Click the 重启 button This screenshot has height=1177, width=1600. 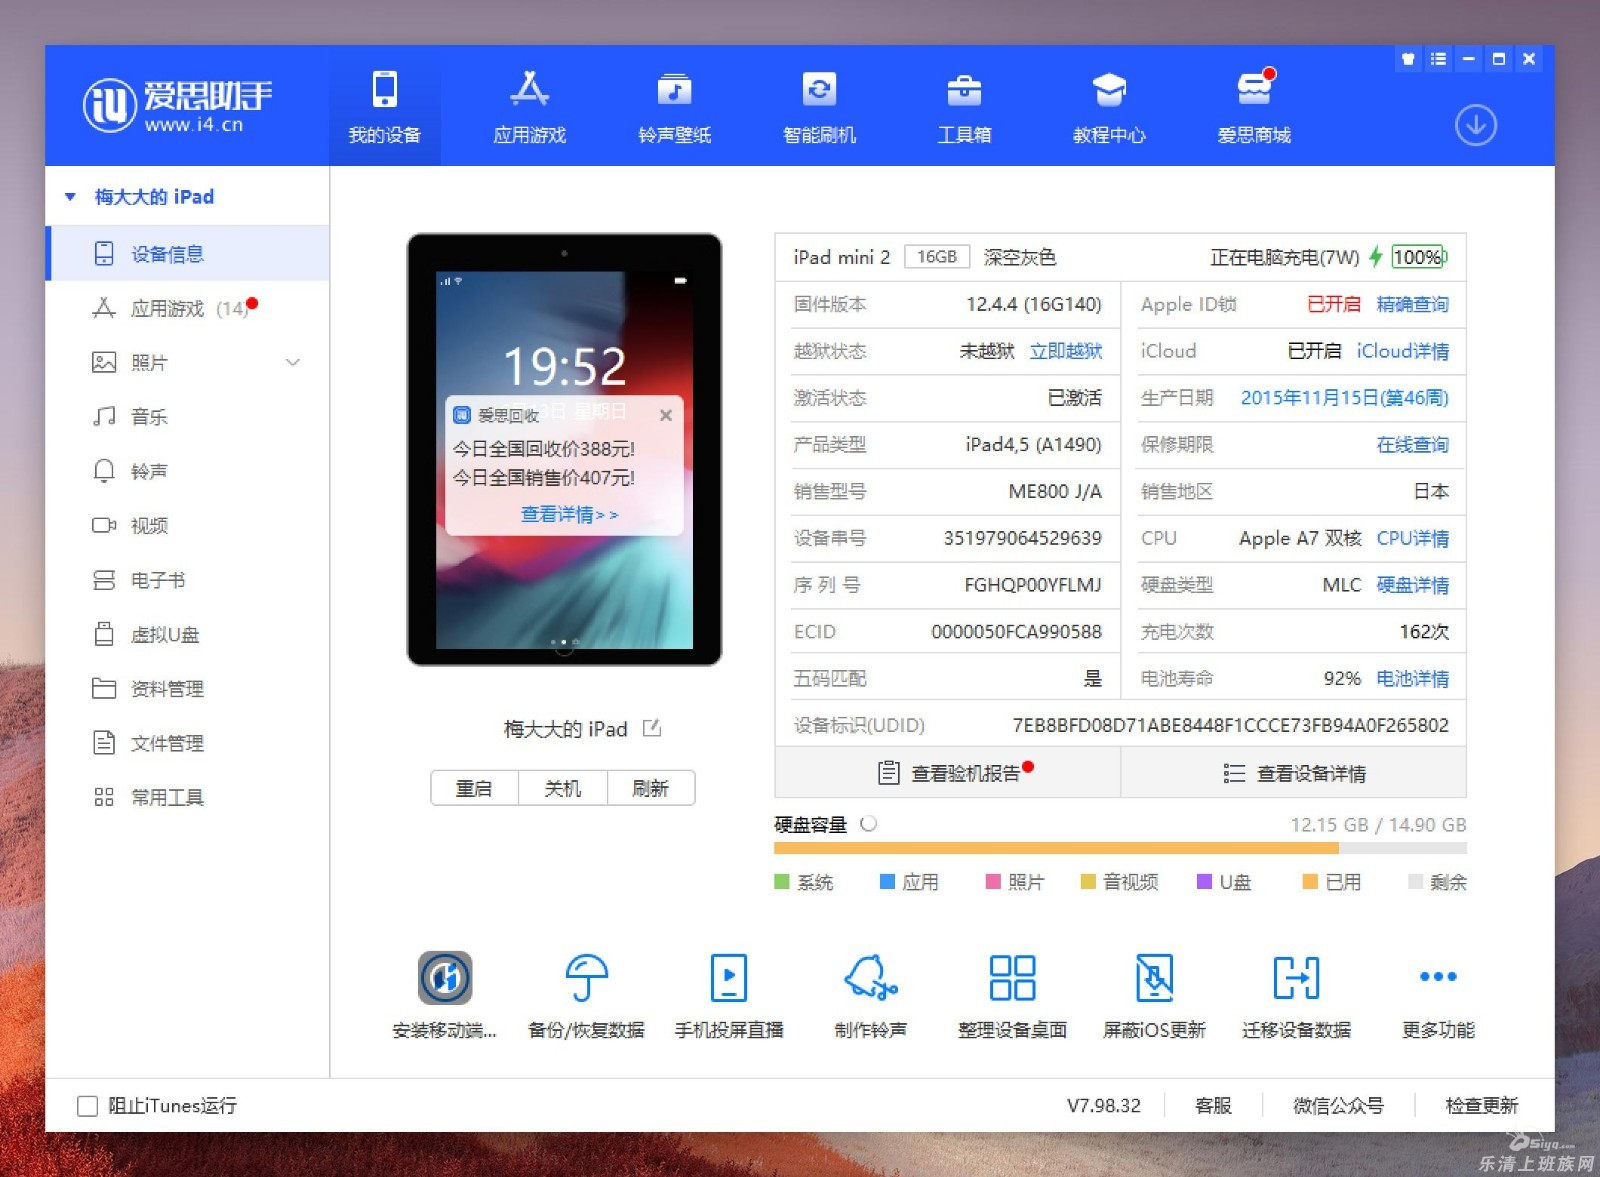(474, 788)
